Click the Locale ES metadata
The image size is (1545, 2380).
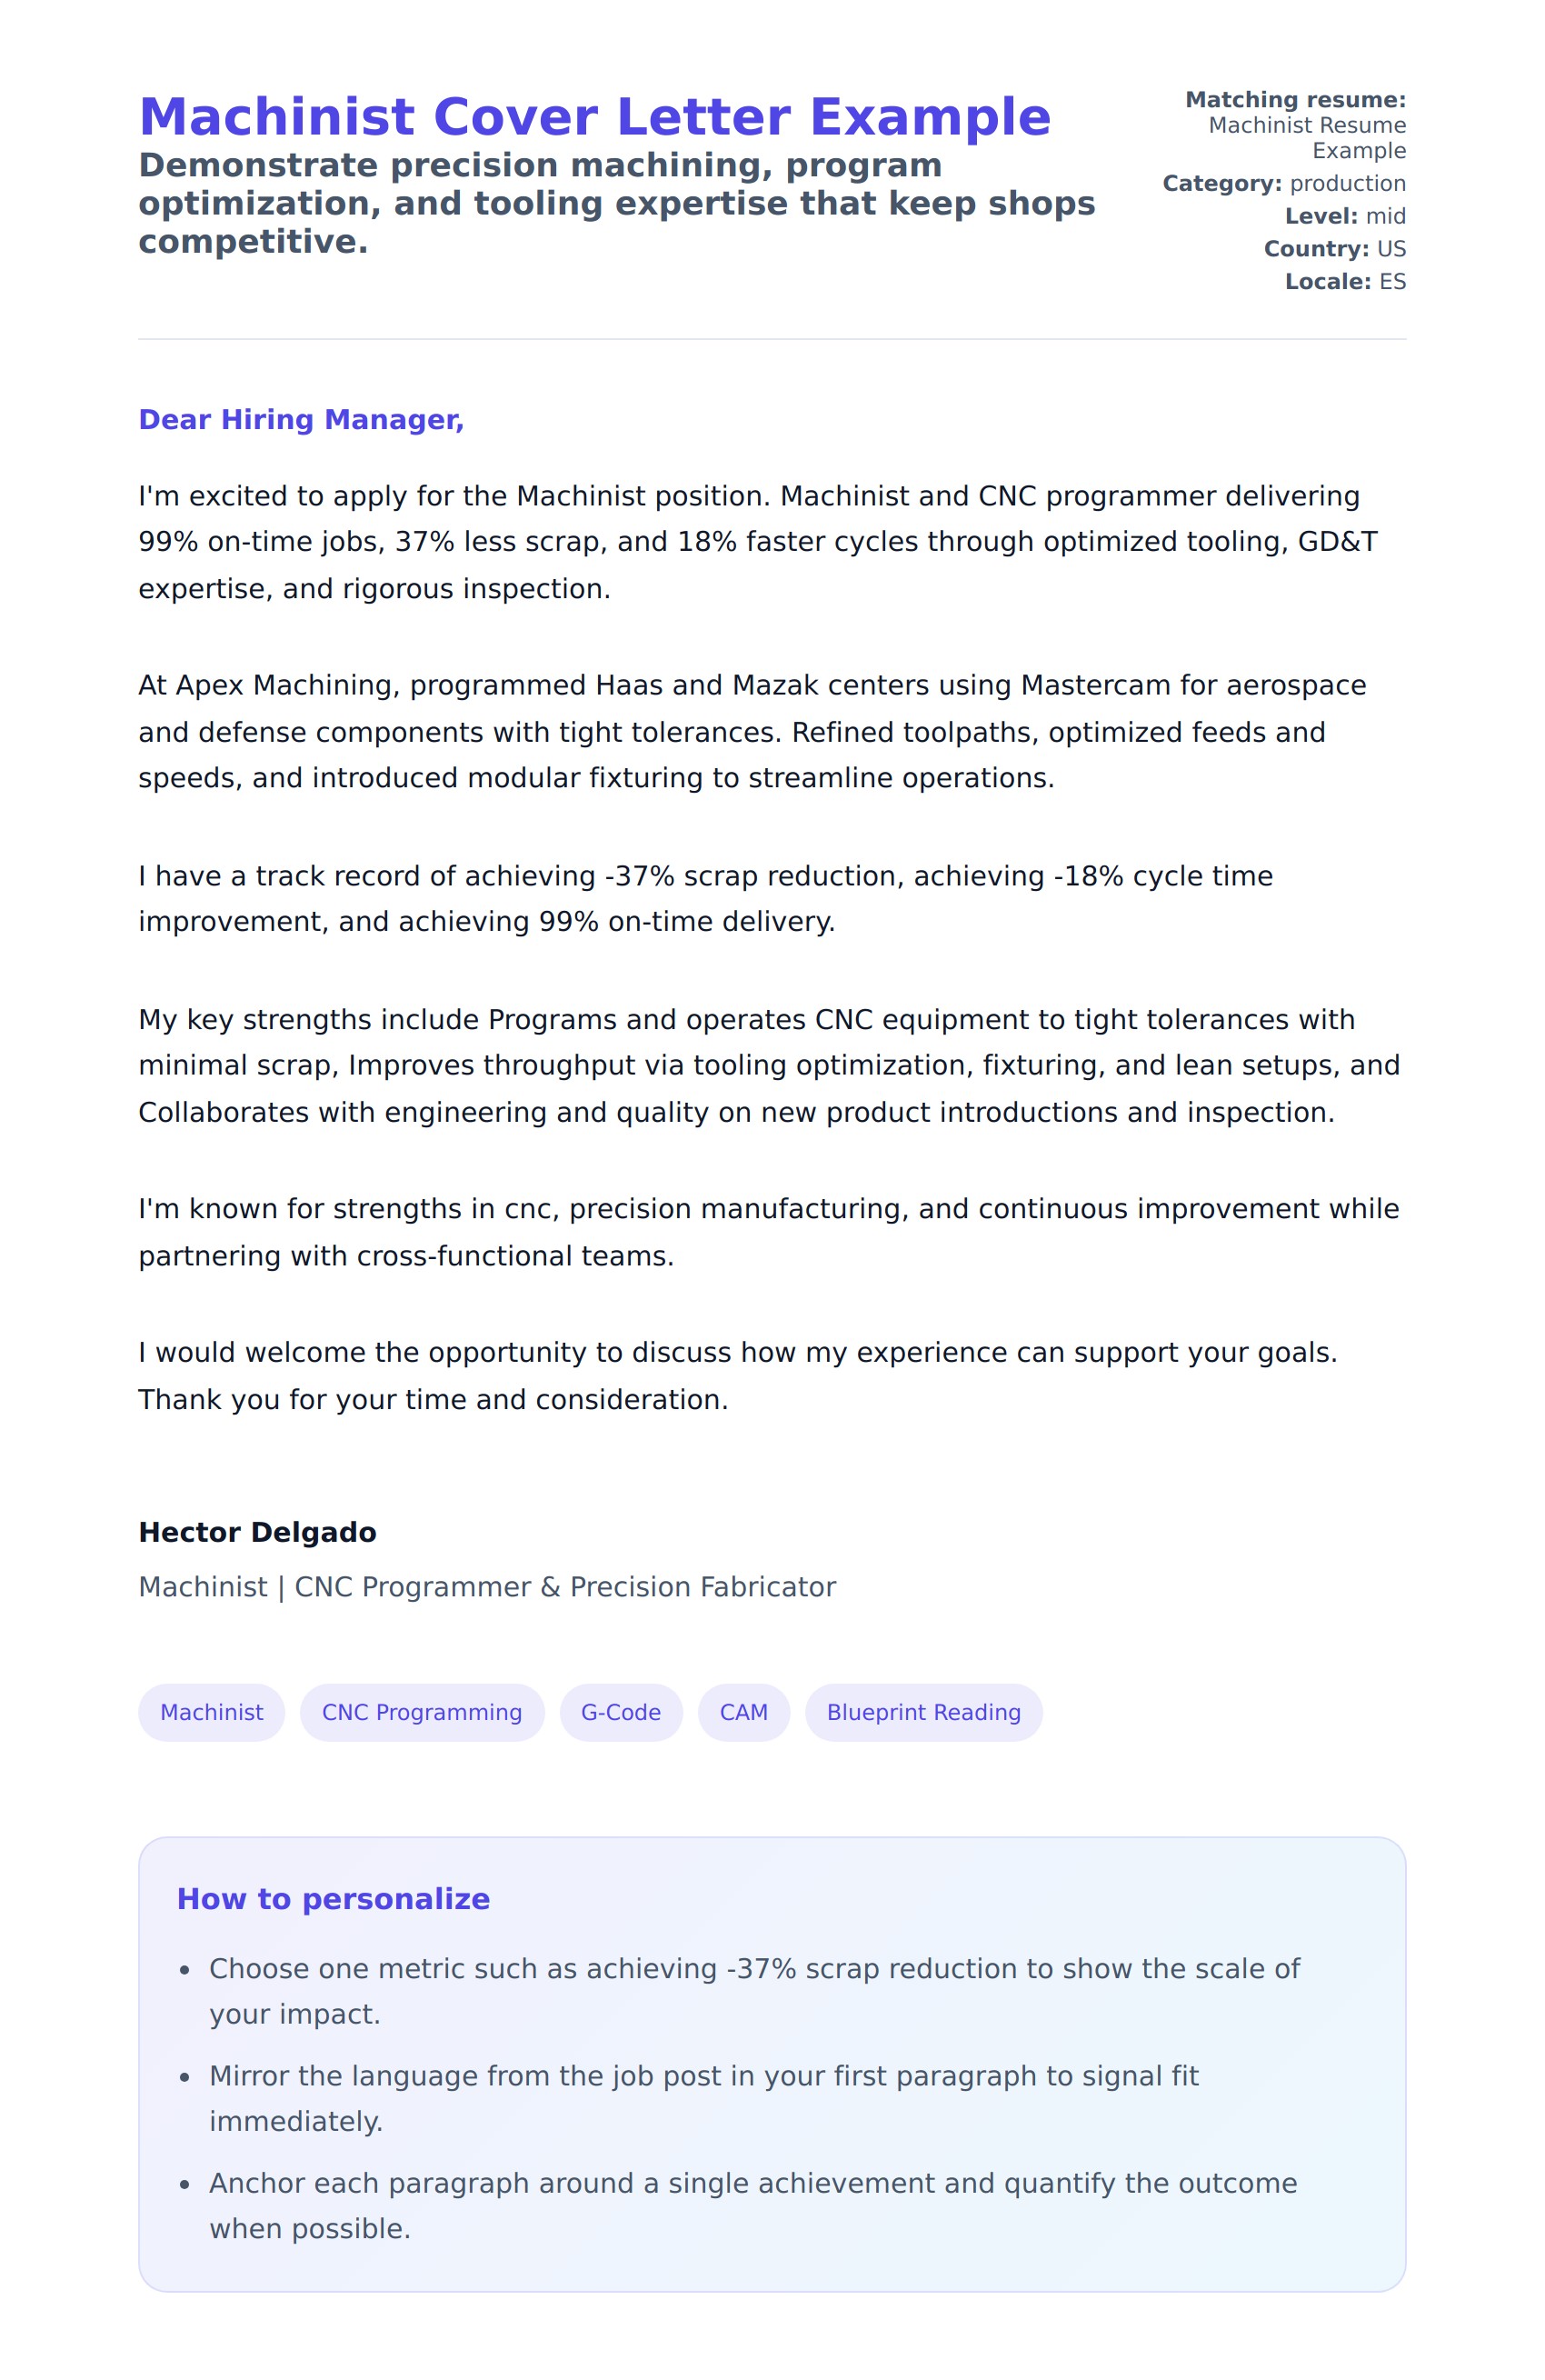(x=1344, y=282)
